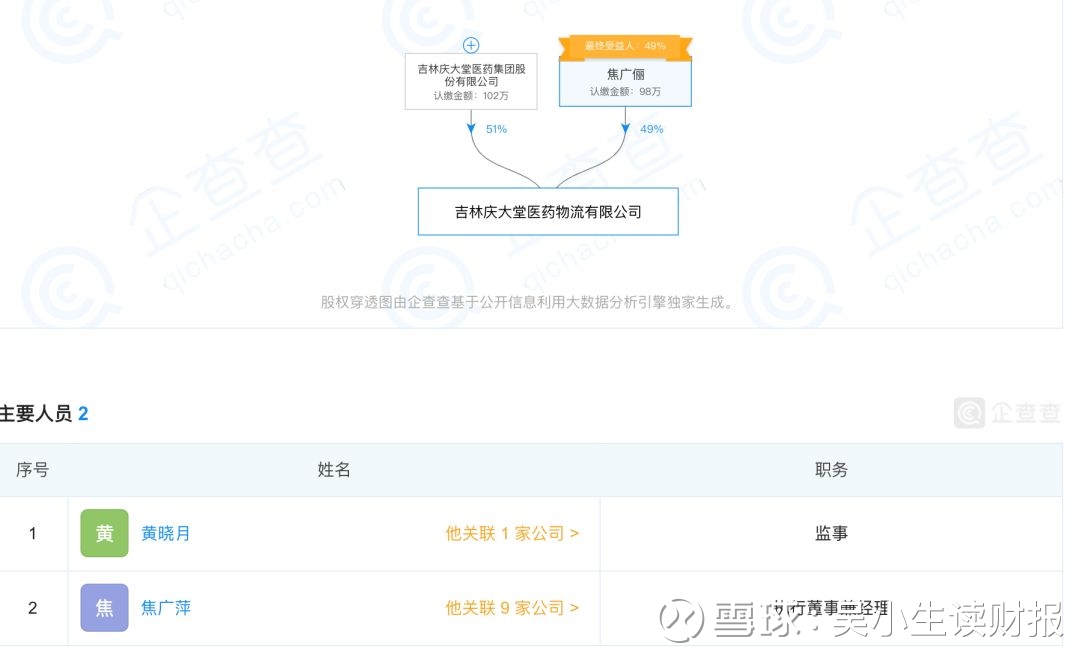Open 焦广萍 profile link

[166, 608]
